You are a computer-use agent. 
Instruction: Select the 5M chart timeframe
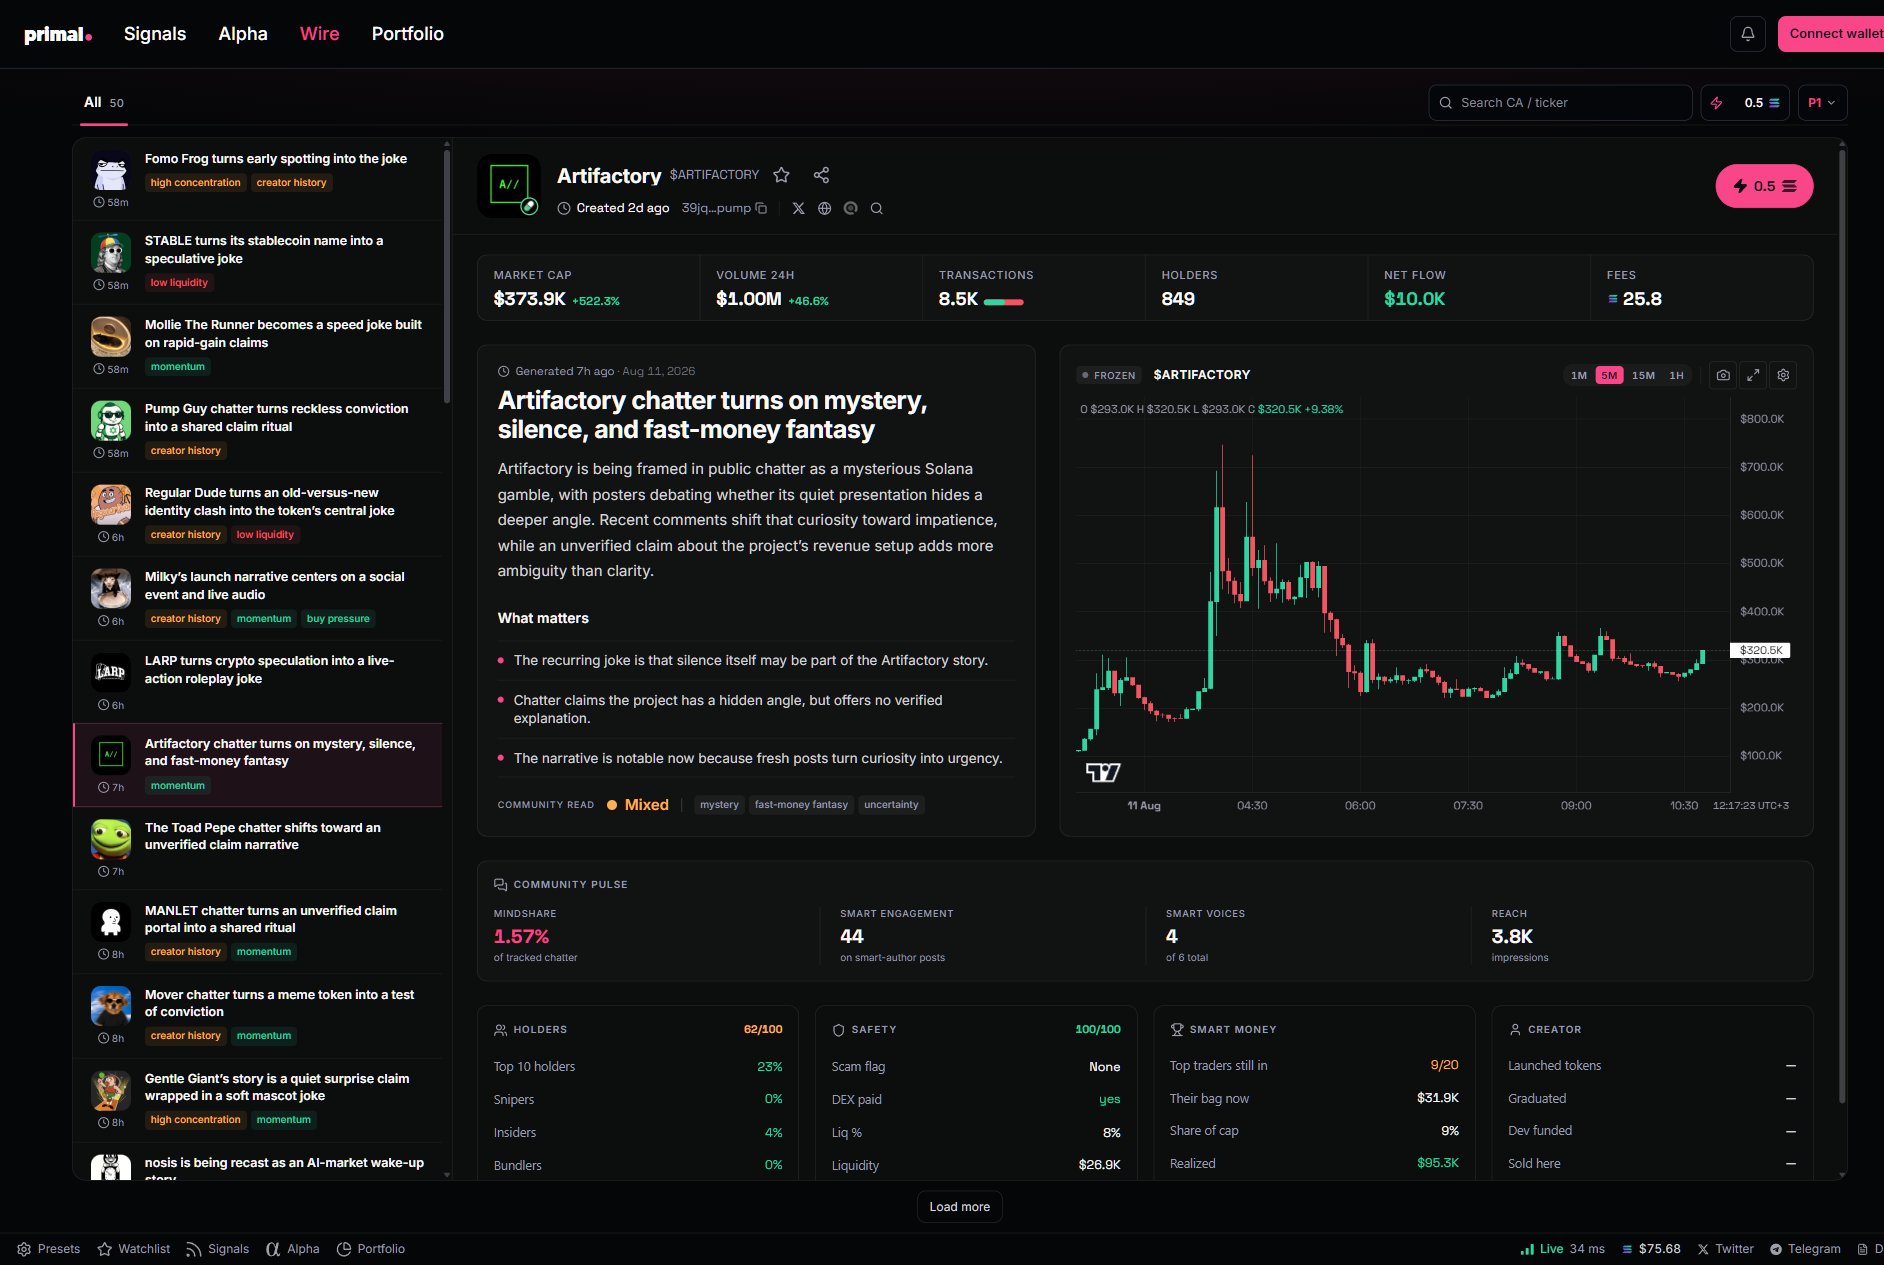click(1609, 376)
